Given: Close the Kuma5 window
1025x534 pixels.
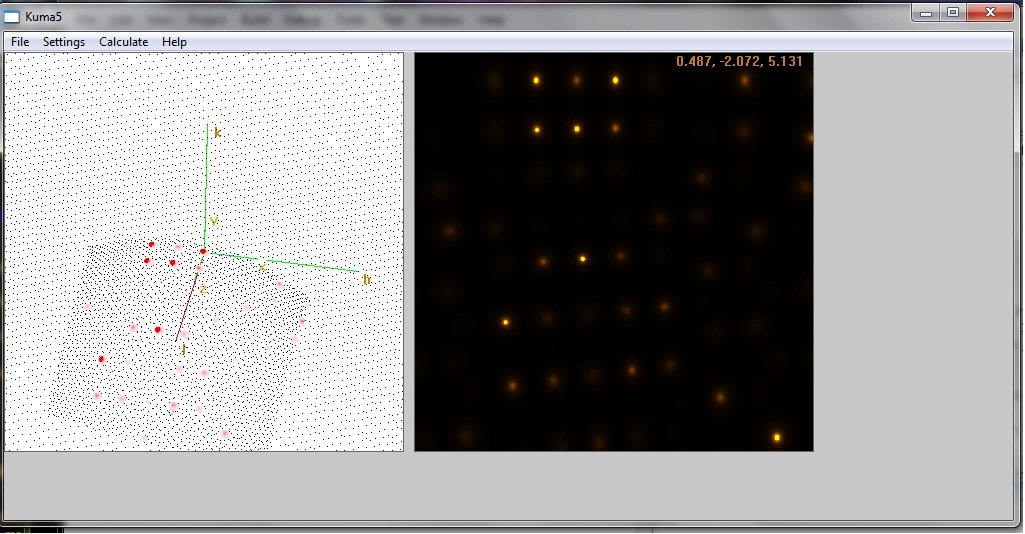Looking at the screenshot, I should [x=990, y=12].
